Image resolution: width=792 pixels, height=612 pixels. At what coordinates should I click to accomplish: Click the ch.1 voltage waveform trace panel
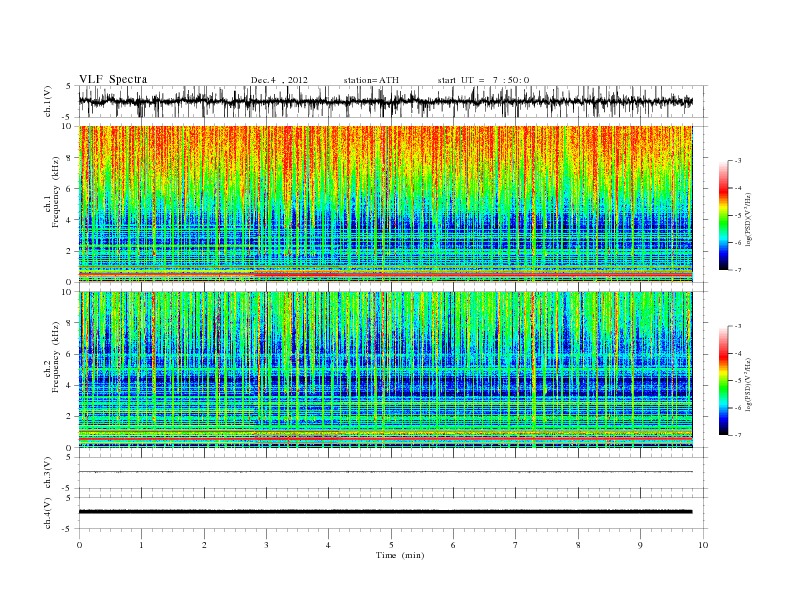[x=393, y=101]
